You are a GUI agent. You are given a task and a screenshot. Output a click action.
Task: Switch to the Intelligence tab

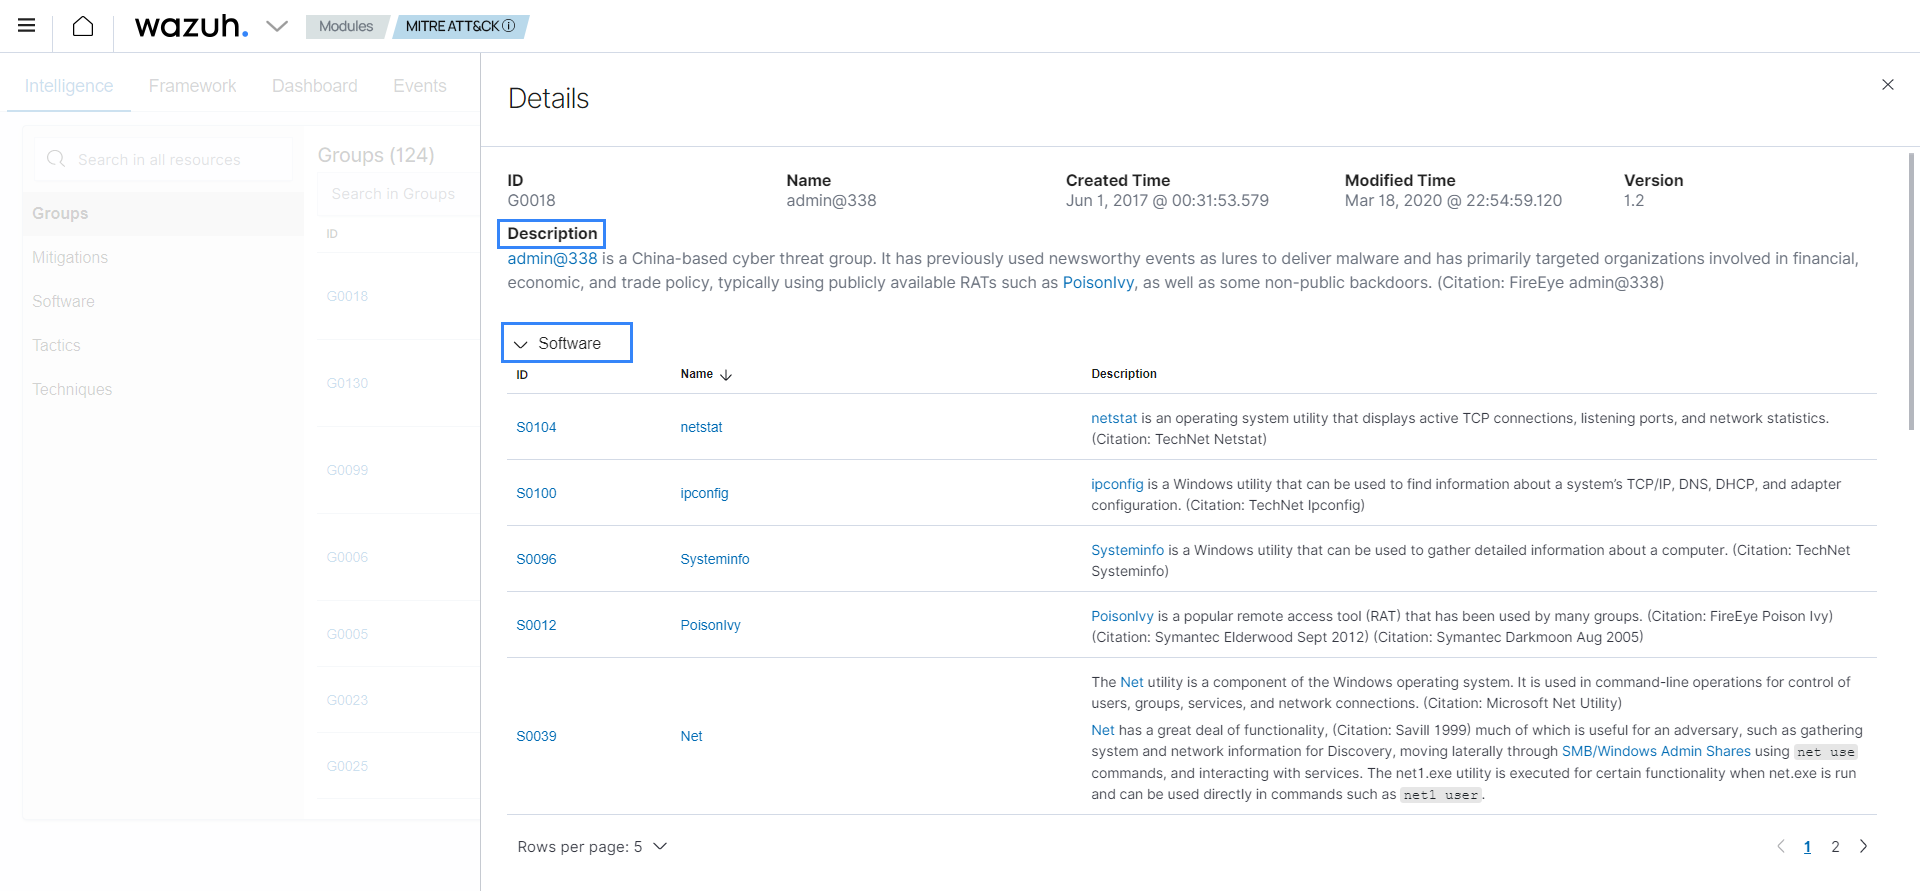(69, 86)
